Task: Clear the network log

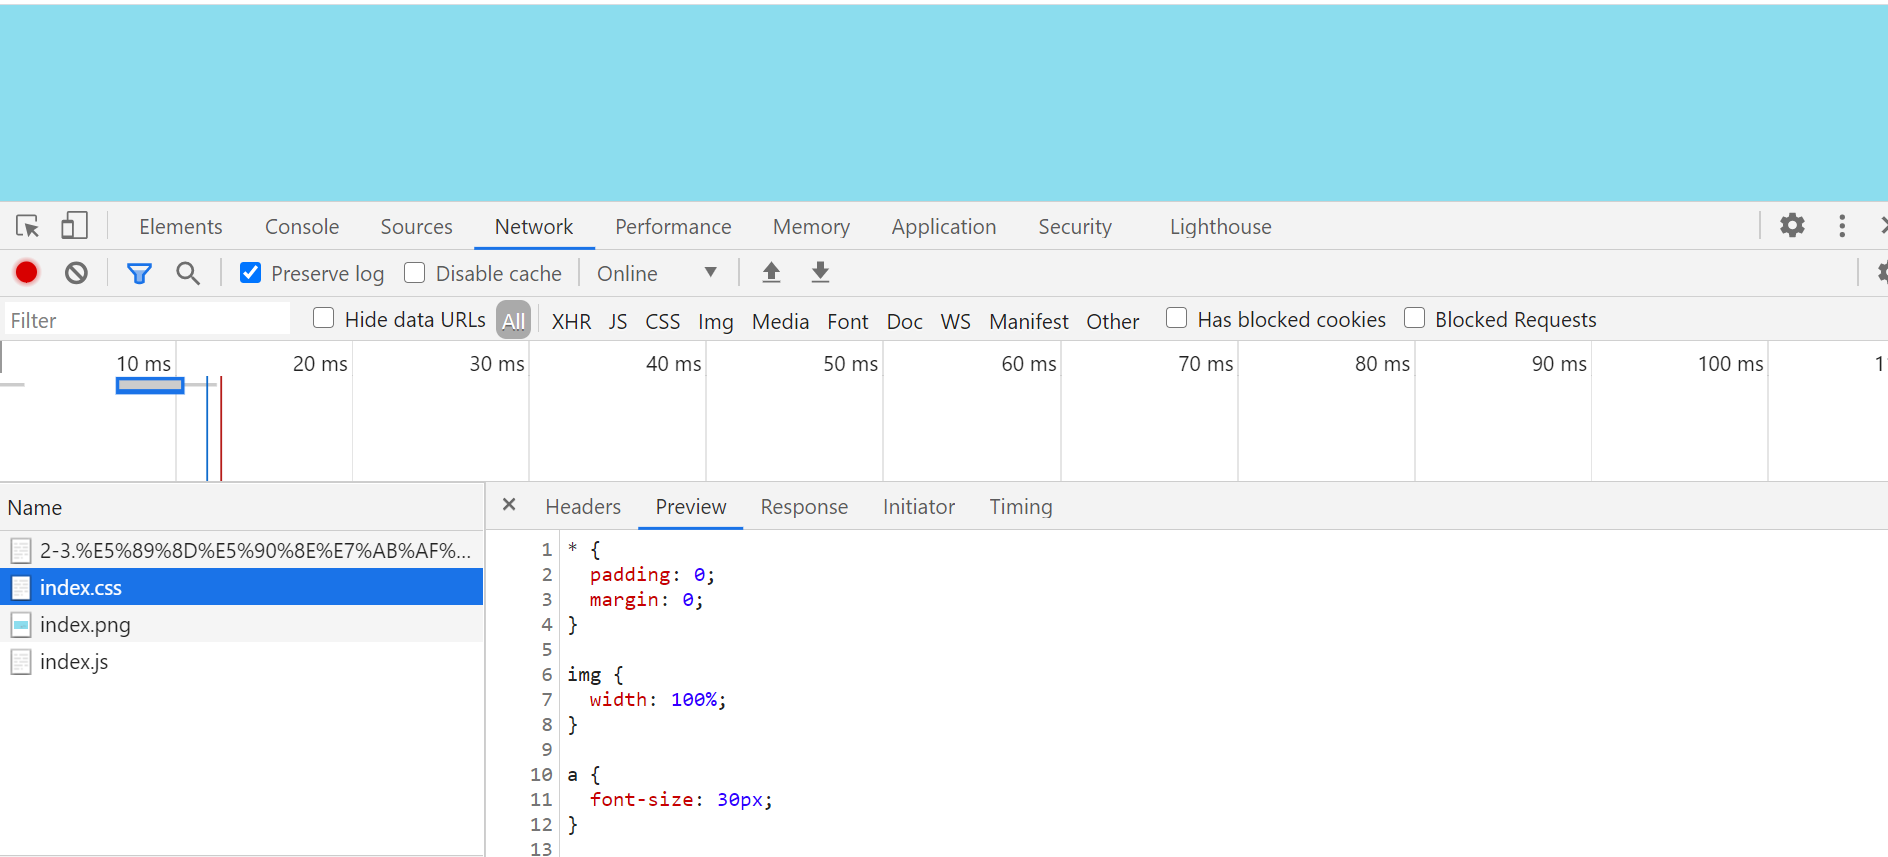Action: click(76, 272)
